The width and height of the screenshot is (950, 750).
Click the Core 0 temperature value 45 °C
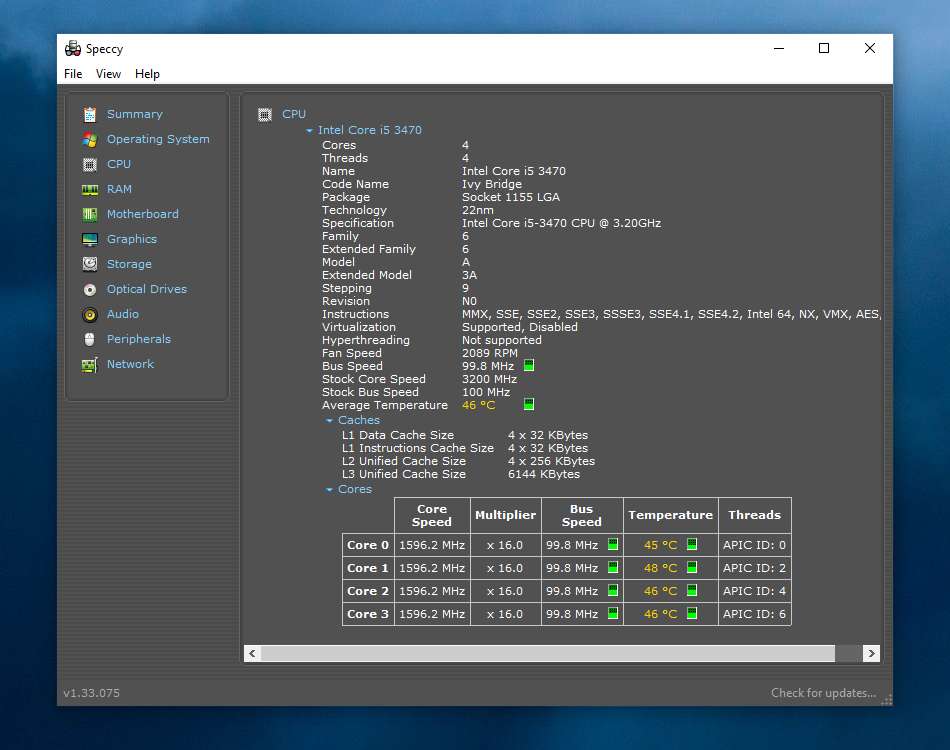point(660,545)
